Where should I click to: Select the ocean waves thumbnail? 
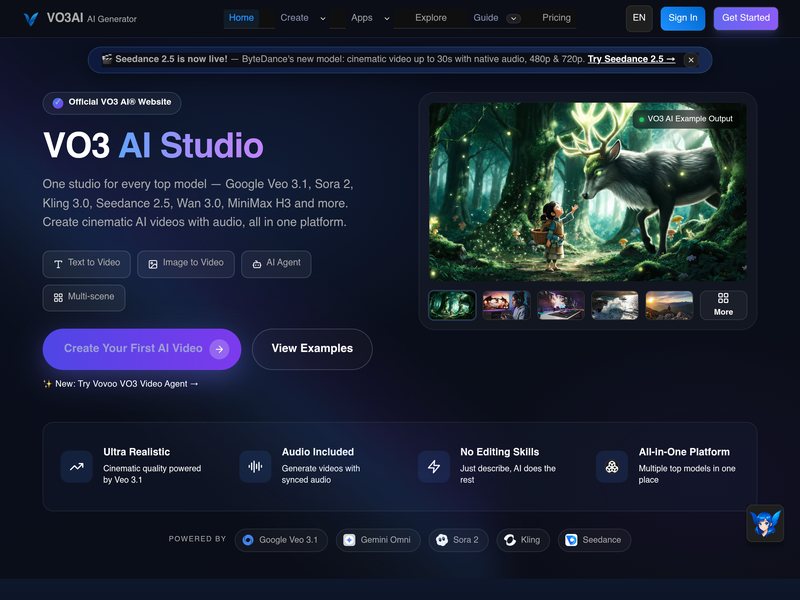click(x=615, y=305)
